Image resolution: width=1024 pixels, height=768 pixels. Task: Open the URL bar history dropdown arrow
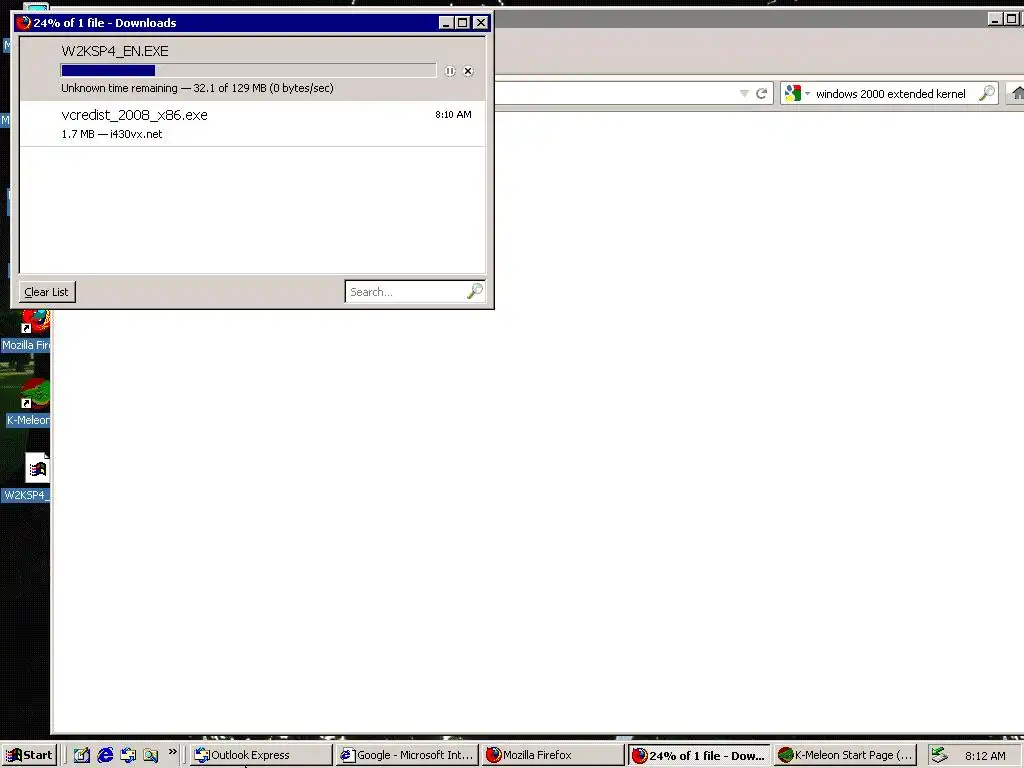click(x=744, y=93)
